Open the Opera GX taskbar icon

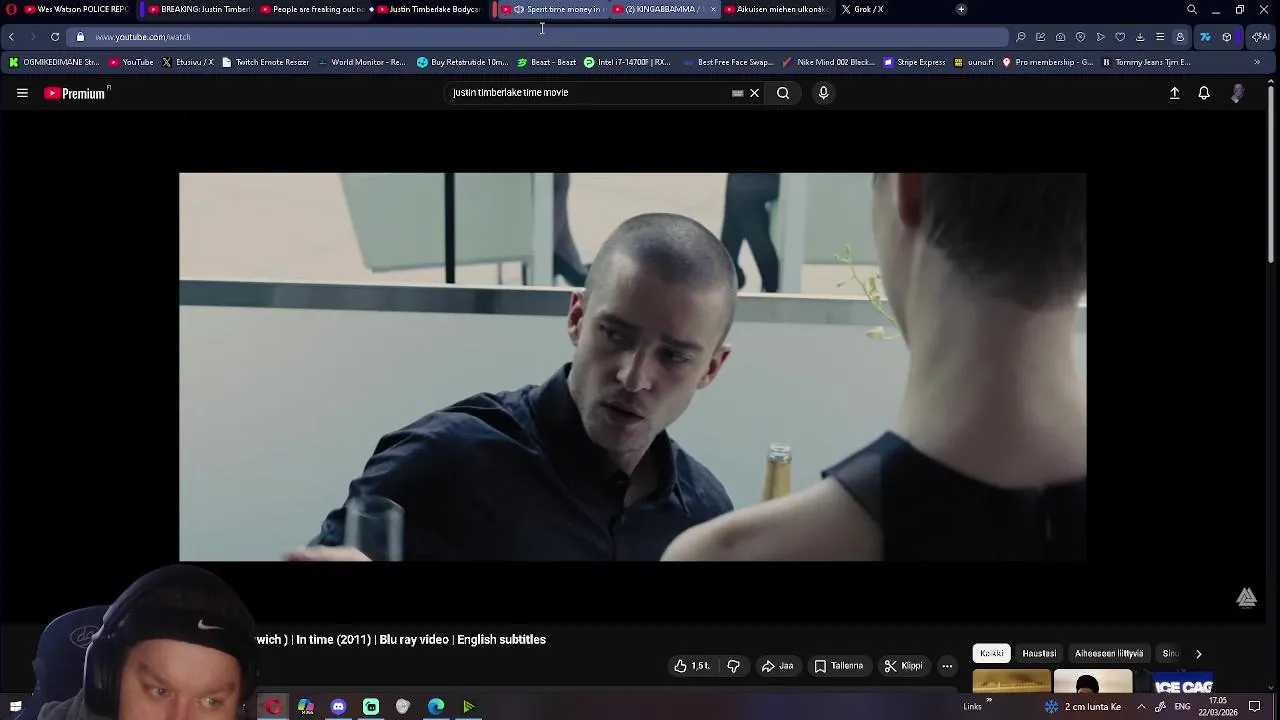click(x=273, y=707)
